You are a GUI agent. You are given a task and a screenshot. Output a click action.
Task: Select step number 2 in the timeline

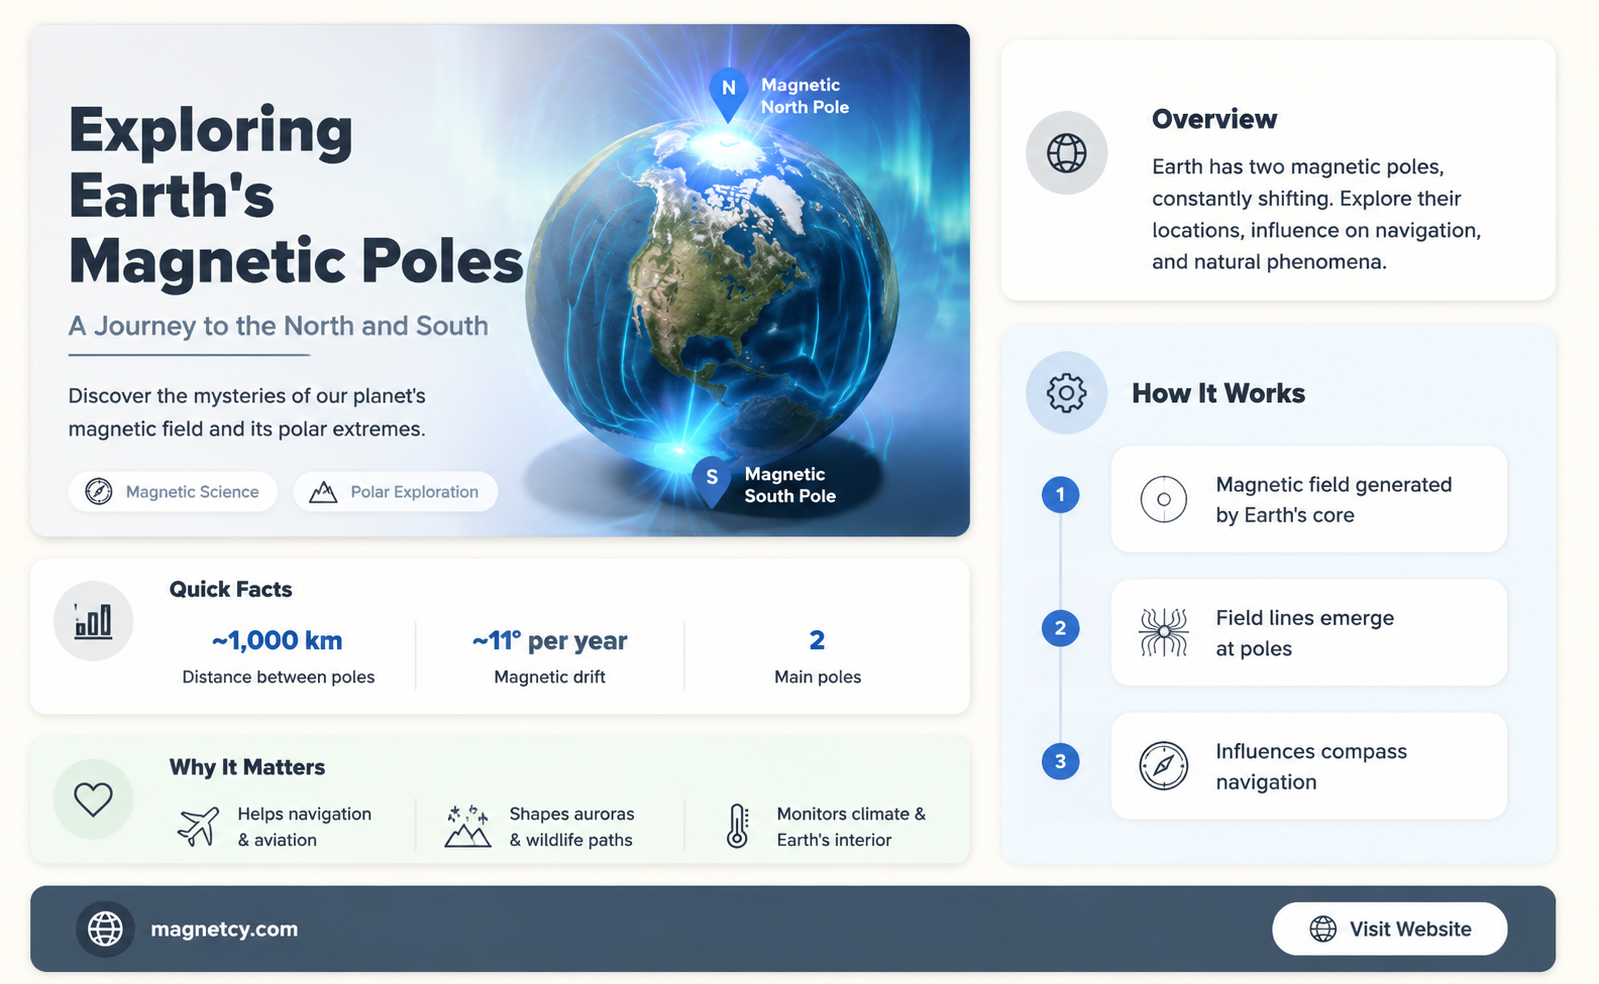(1060, 628)
